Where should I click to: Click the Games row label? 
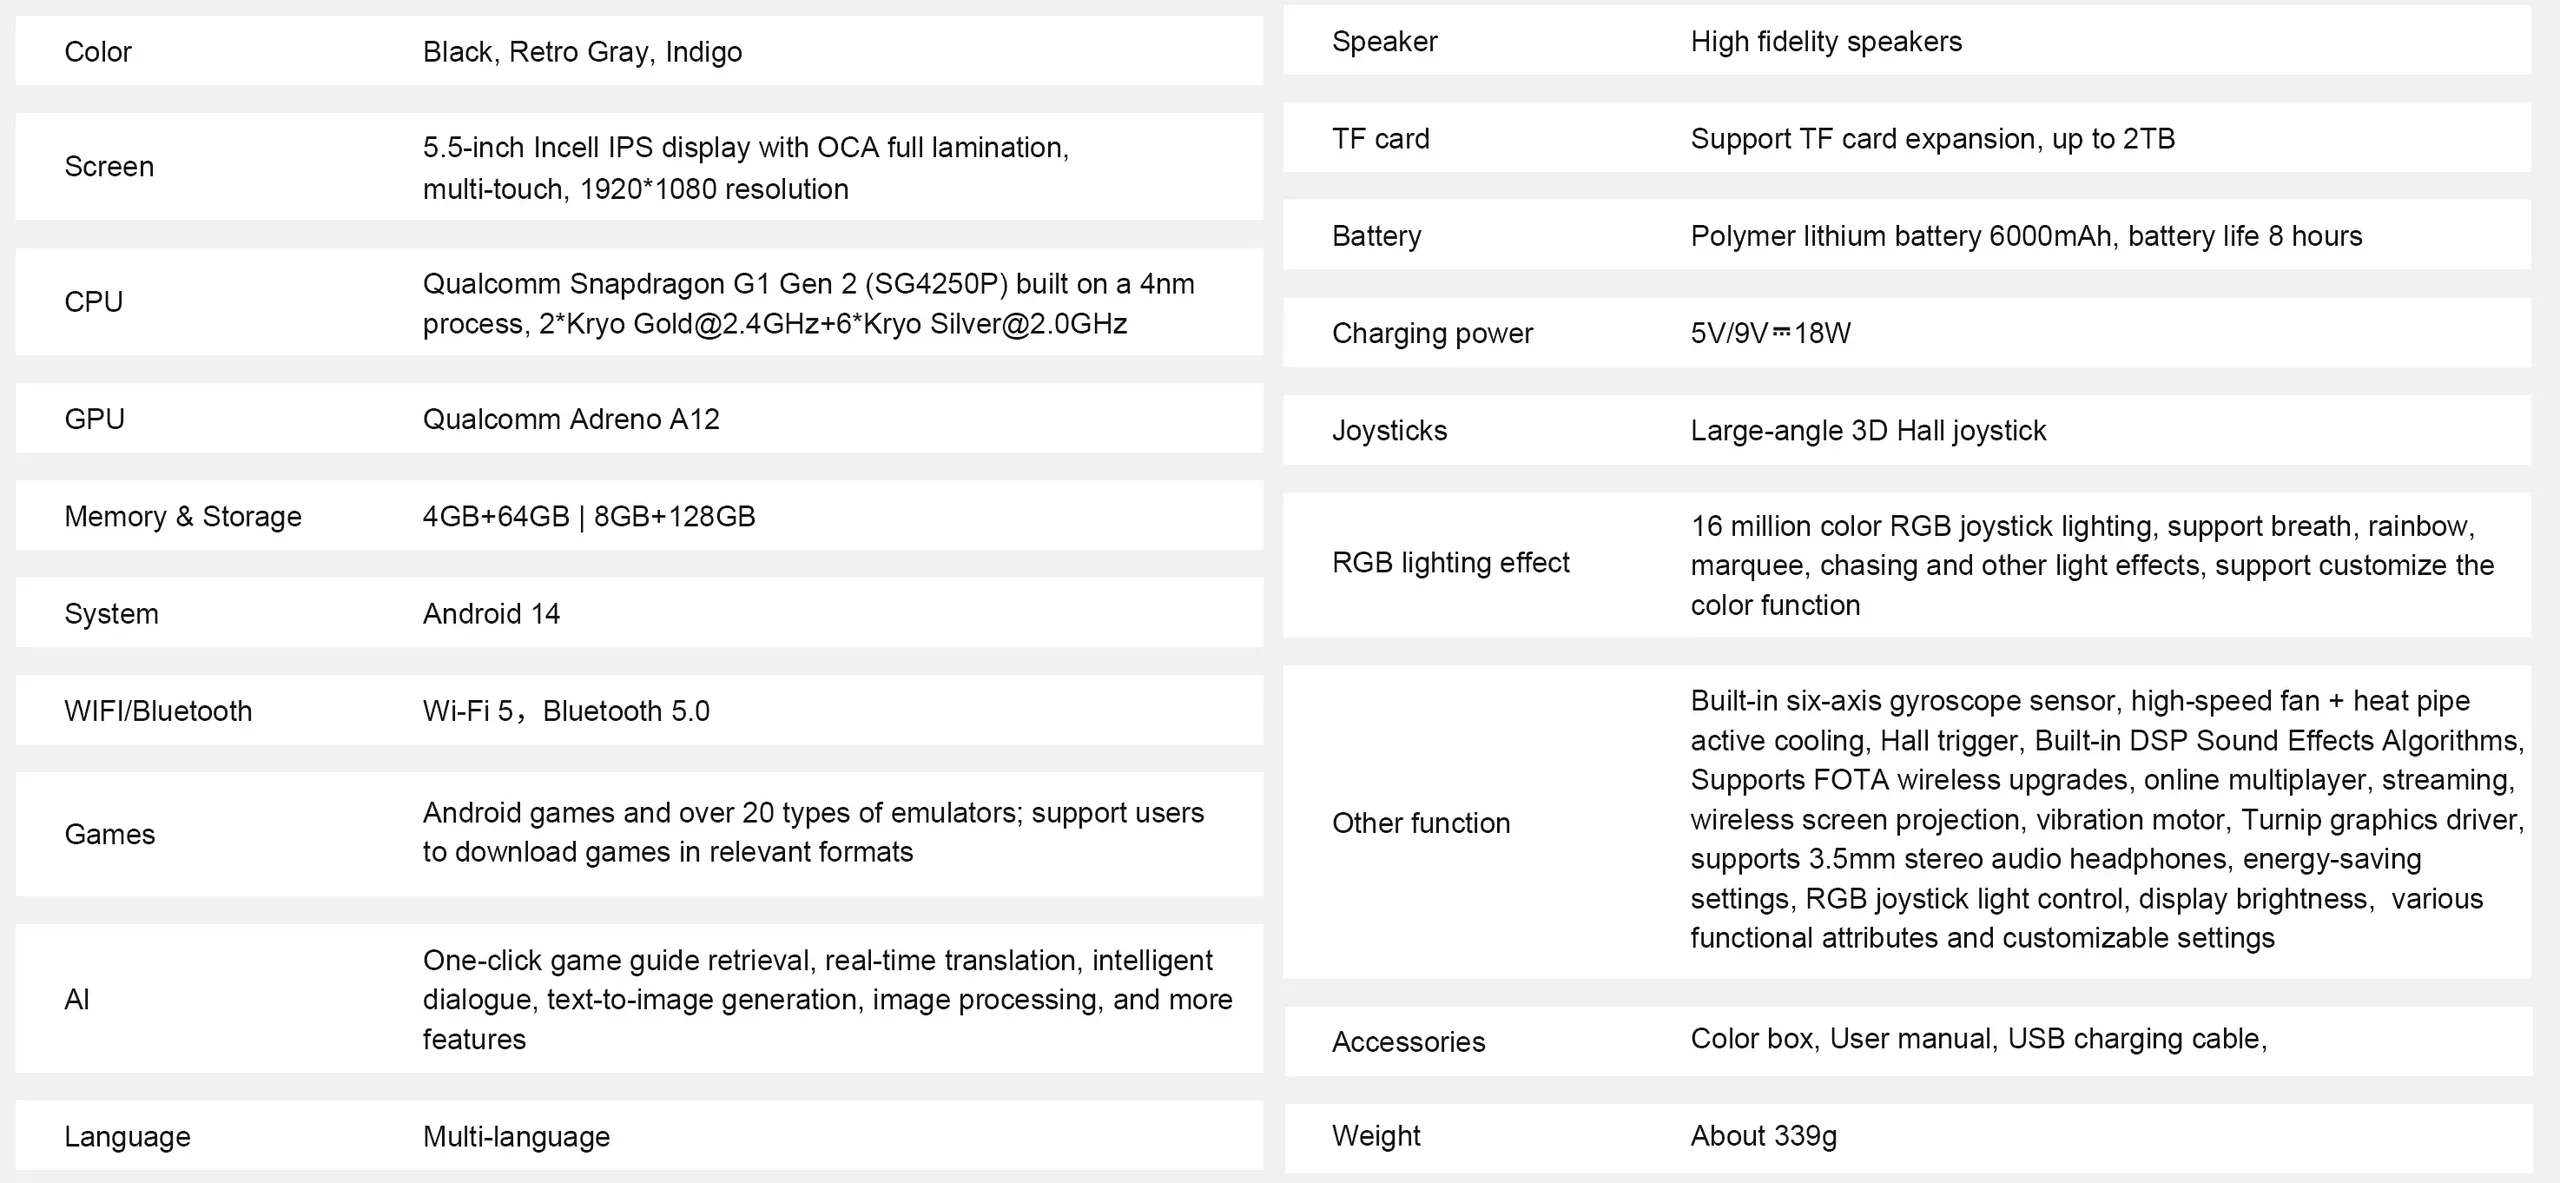pos(110,834)
